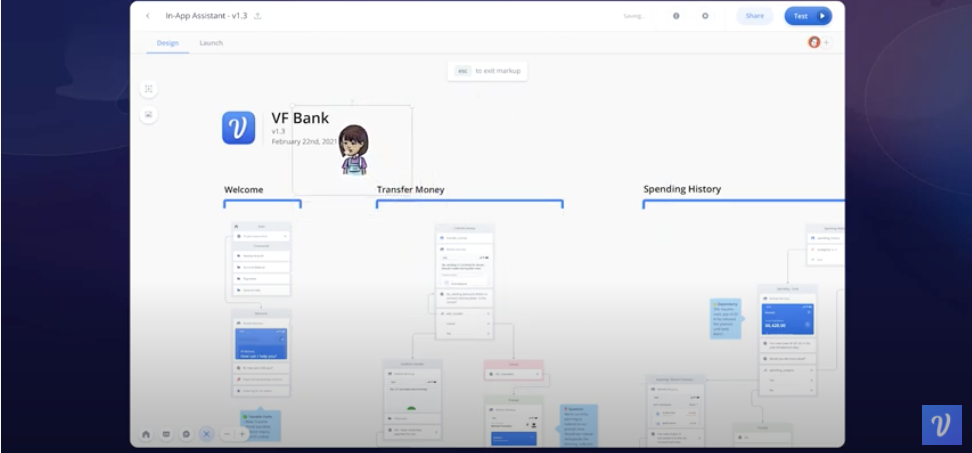Open the blue Dependency note on canvas

tap(725, 319)
